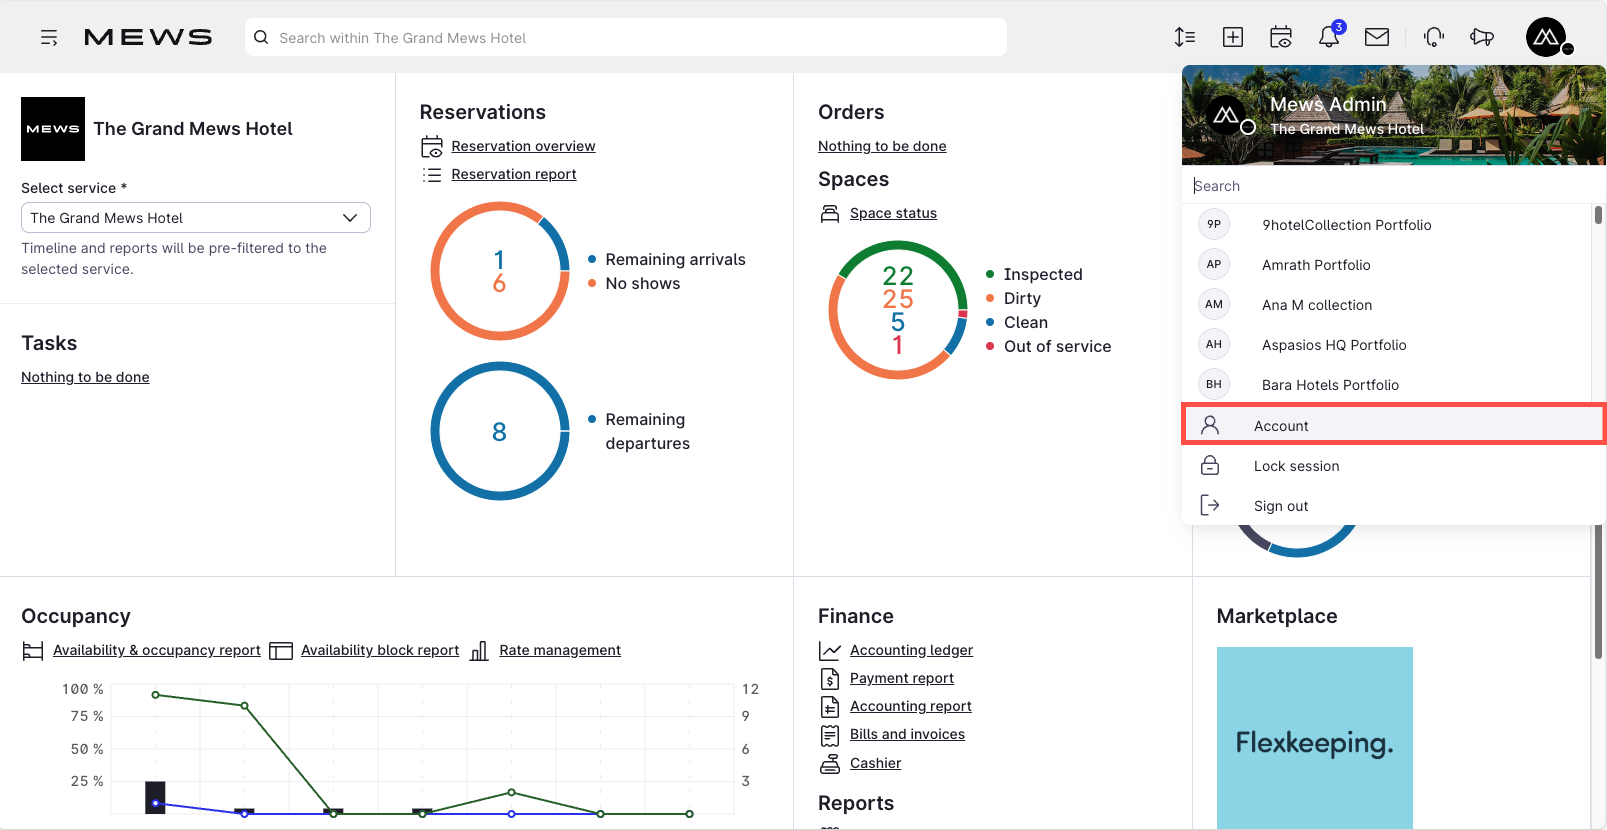Click the headset support icon
The width and height of the screenshot is (1607, 830).
1434,37
